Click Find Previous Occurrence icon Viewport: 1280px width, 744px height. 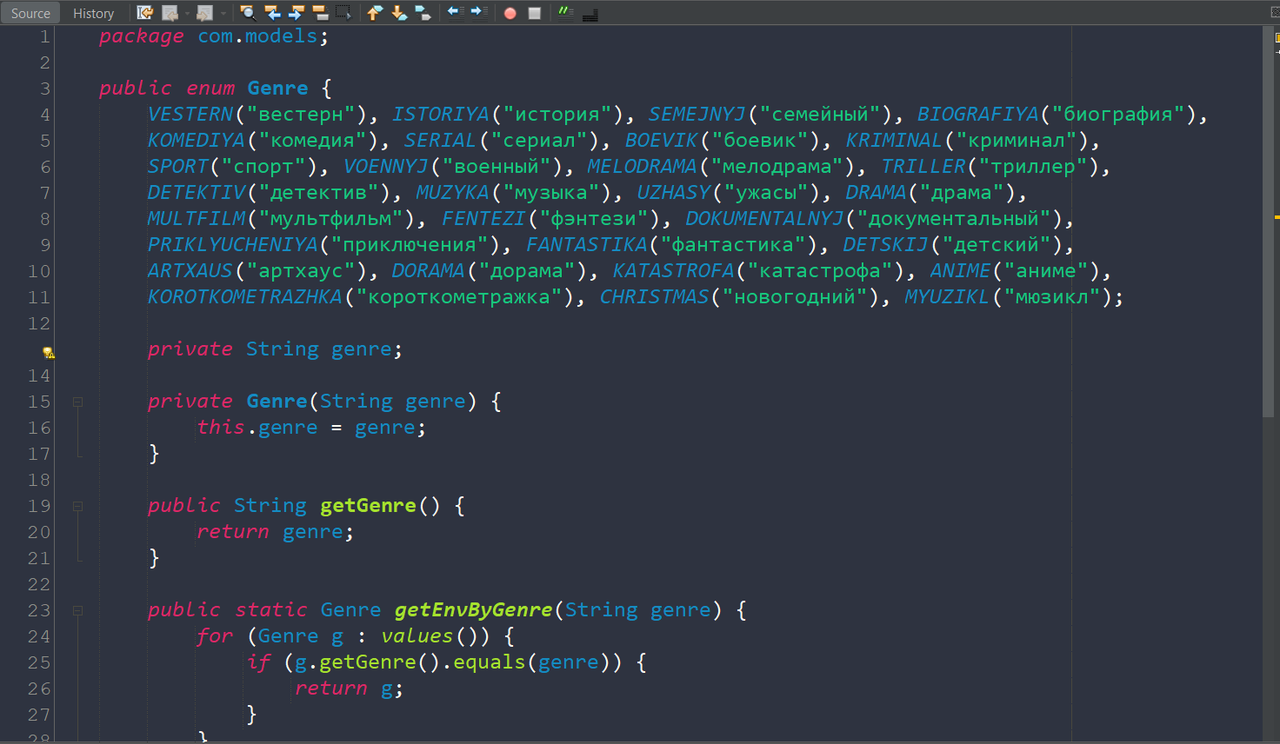pos(272,13)
